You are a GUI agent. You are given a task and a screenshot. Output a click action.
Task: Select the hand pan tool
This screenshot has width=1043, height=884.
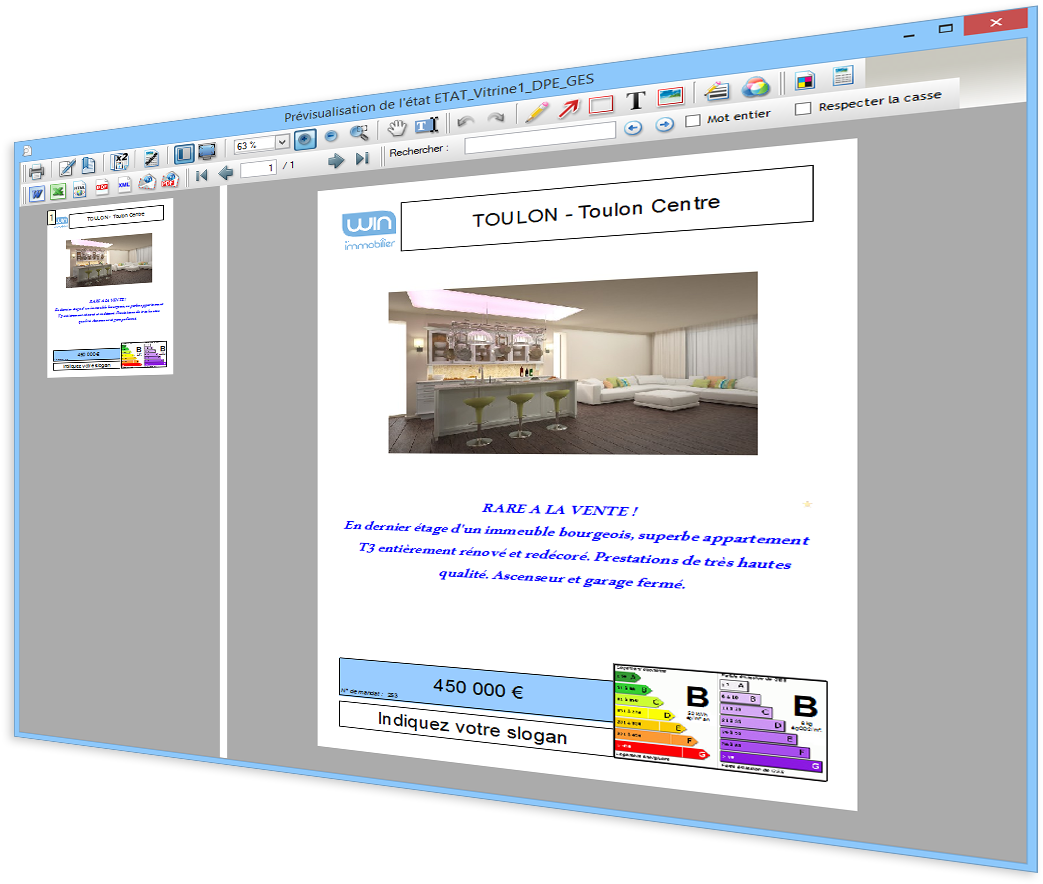(397, 127)
